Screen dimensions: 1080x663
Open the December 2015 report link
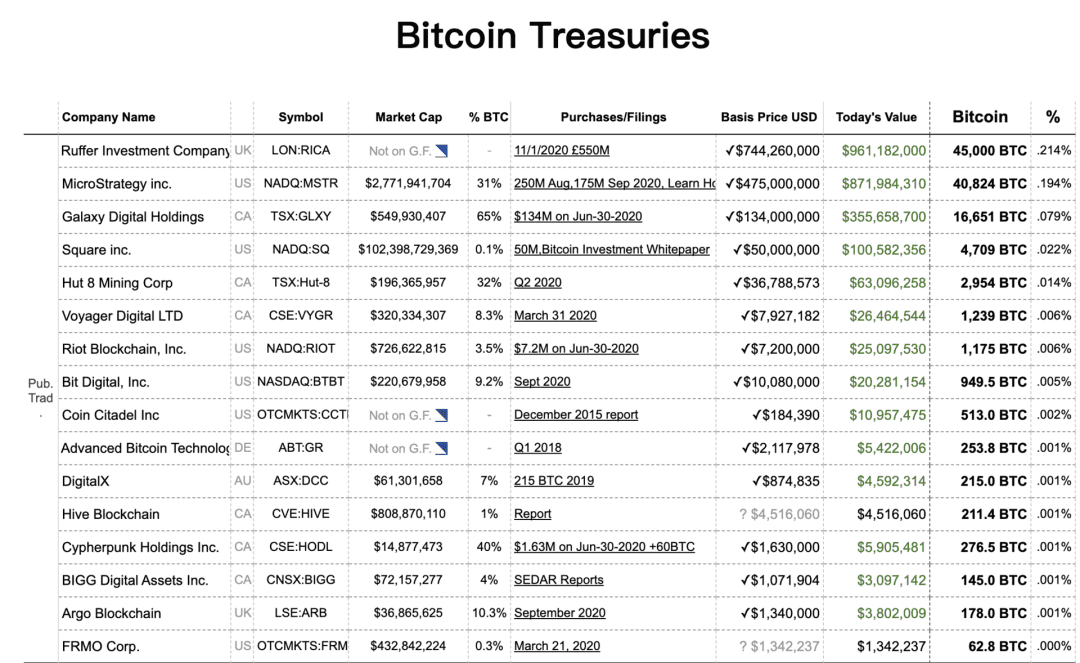(576, 414)
